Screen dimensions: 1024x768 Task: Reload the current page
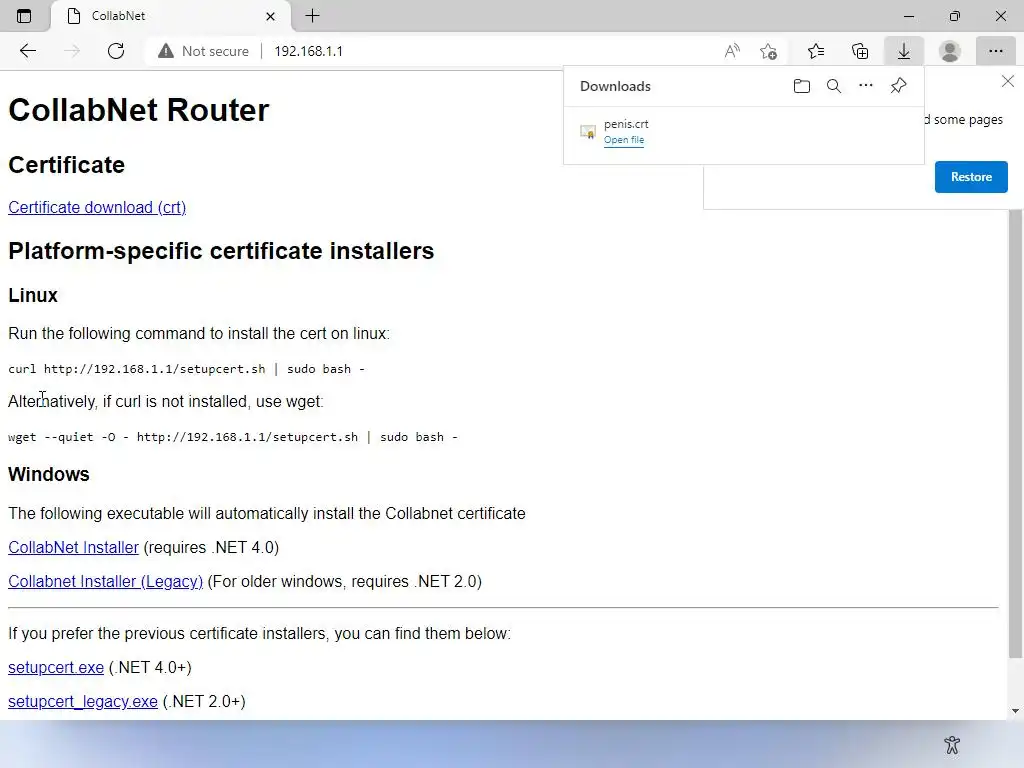[116, 51]
